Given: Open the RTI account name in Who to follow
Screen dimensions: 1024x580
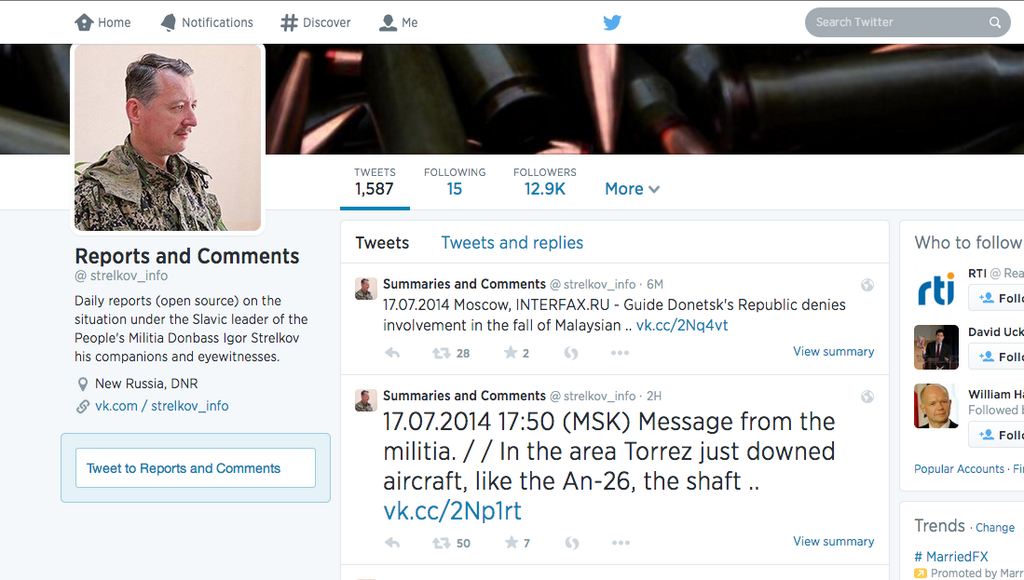Looking at the screenshot, I should point(977,274).
